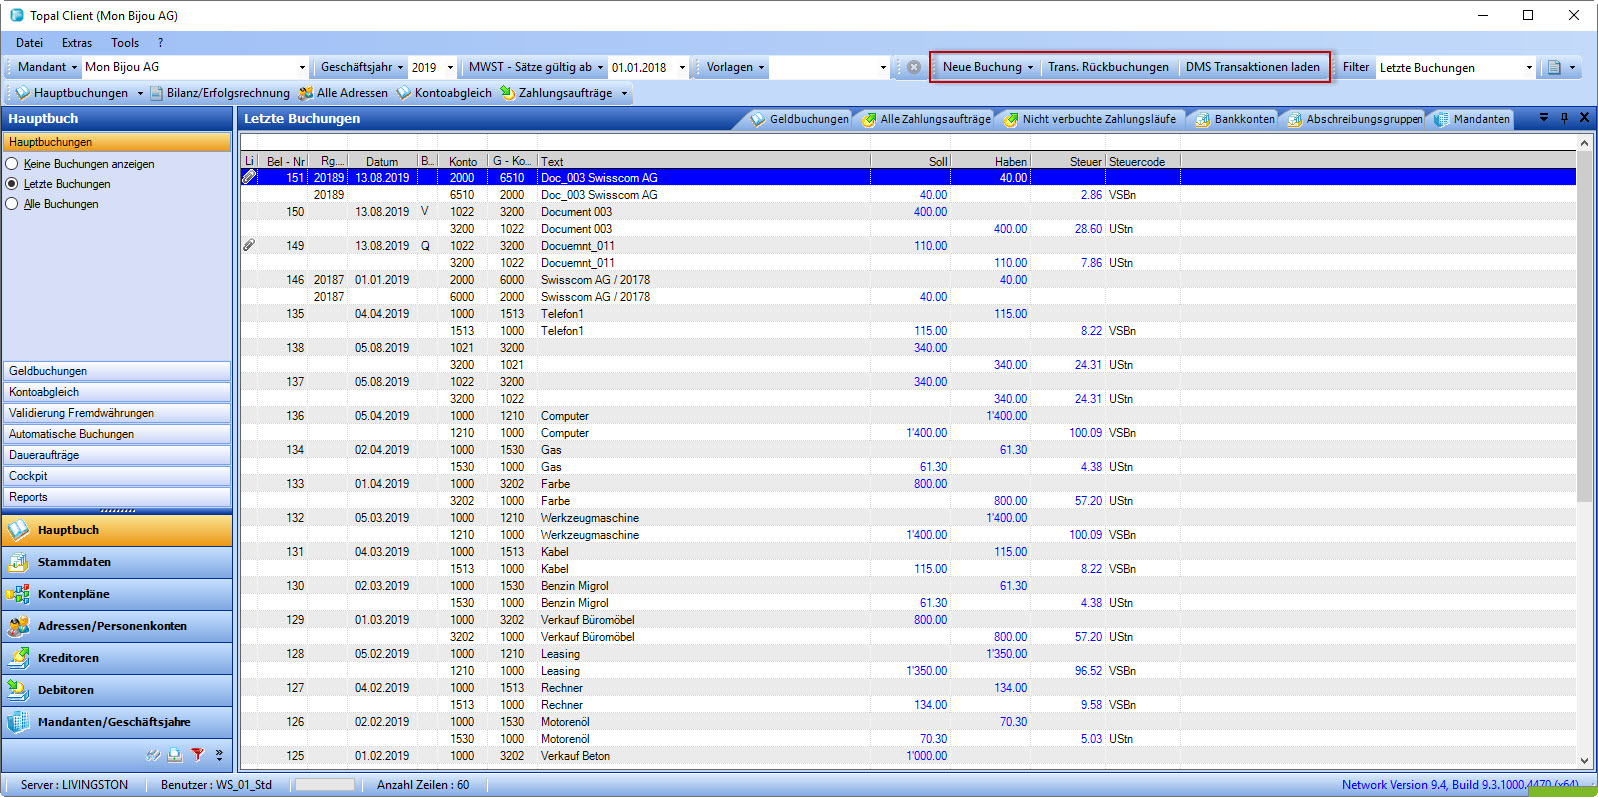Select 'Keine Buchungen anzeigen' radio option

point(12,164)
